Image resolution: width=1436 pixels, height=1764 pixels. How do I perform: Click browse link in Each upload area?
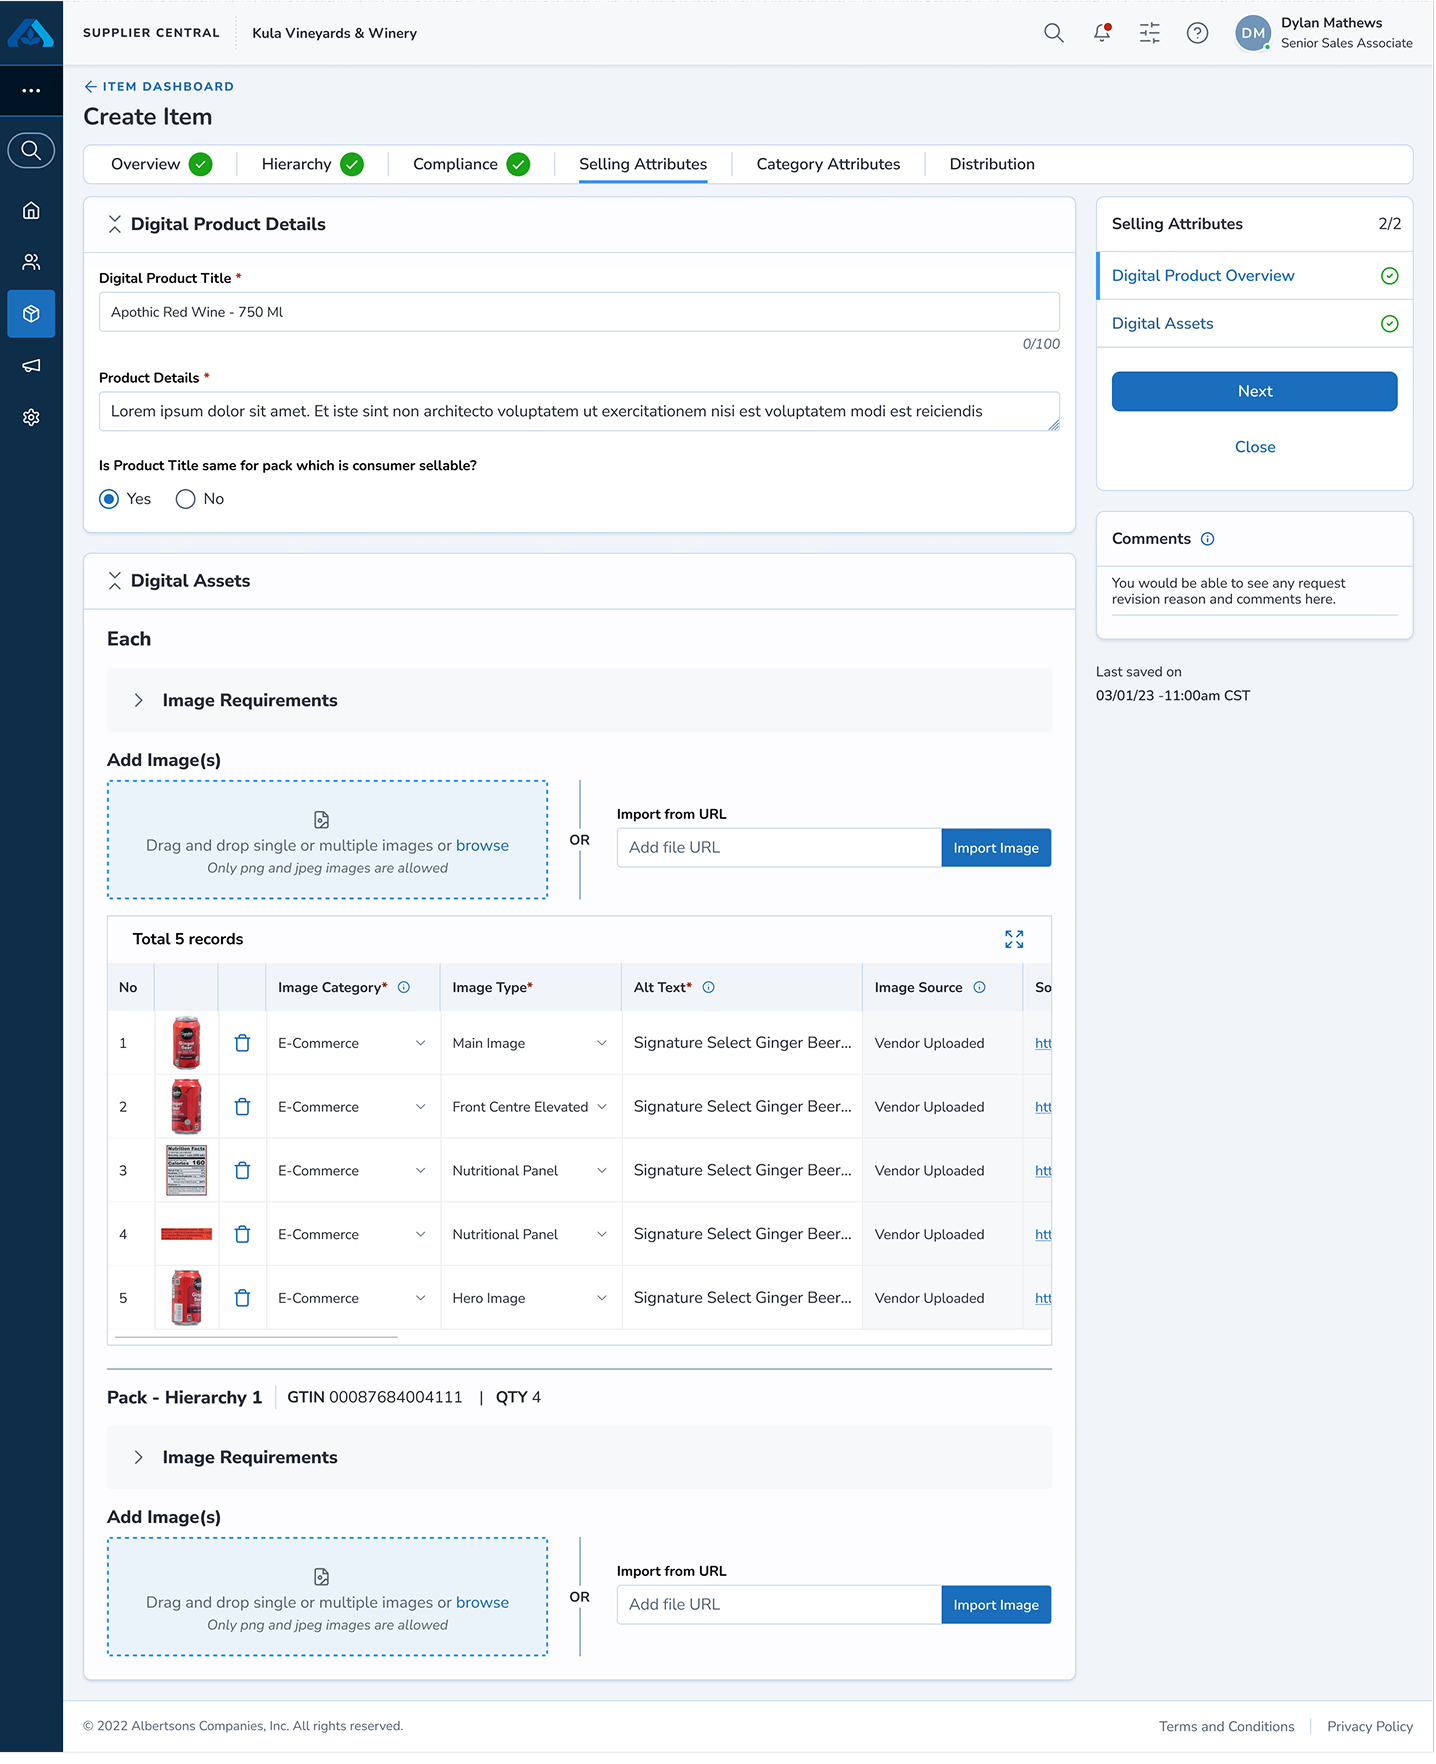pos(482,847)
